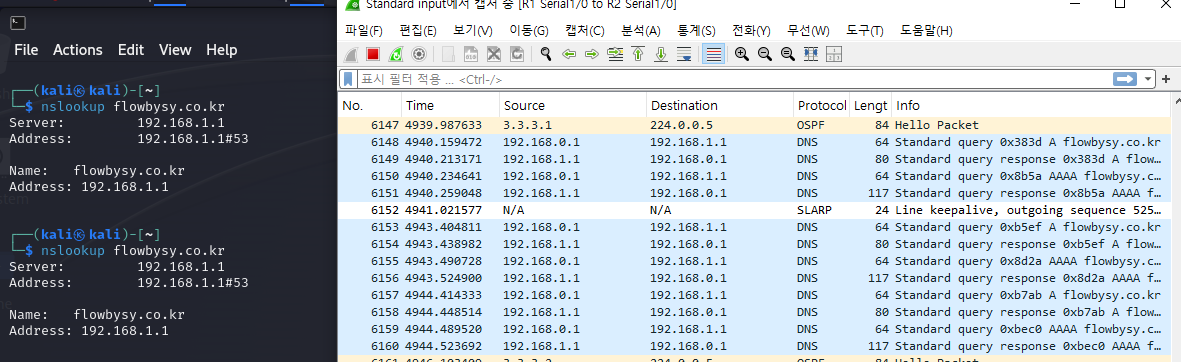Image resolution: width=1181 pixels, height=362 pixels.
Task: Click into the display filter input field
Action: (x=734, y=79)
